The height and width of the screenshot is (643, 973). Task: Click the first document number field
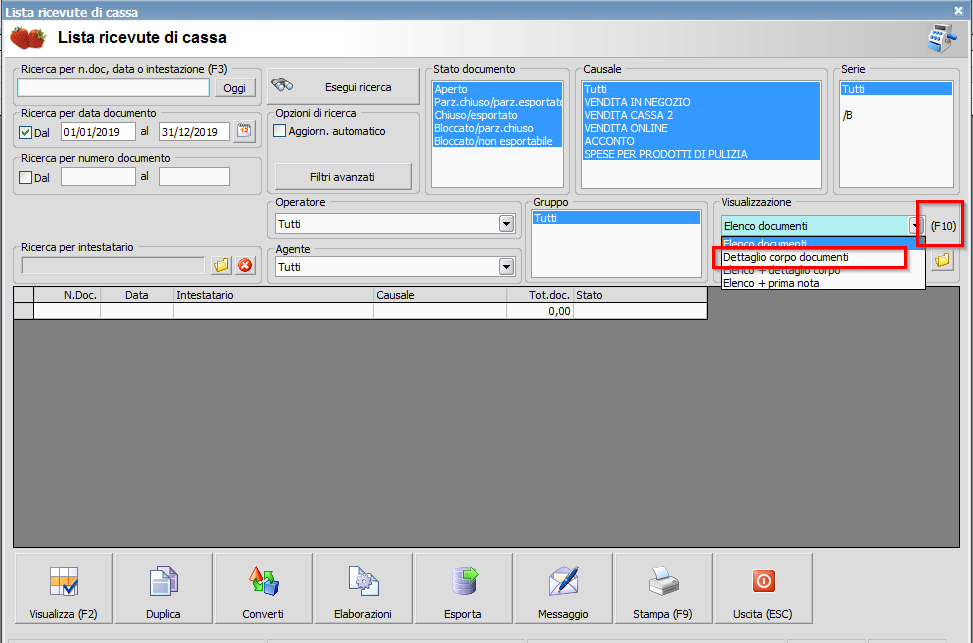pyautogui.click(x=98, y=177)
